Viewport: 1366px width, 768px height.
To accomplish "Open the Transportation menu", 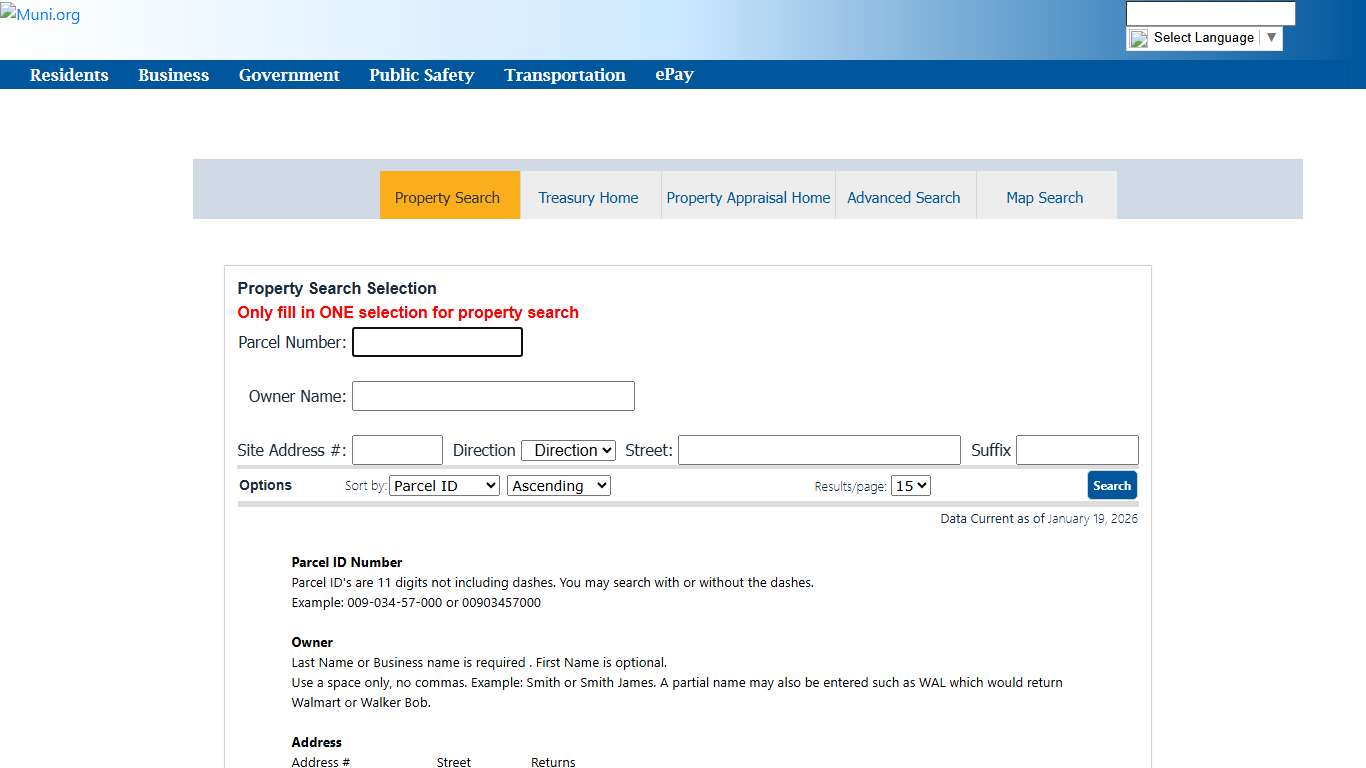I will click(x=564, y=74).
